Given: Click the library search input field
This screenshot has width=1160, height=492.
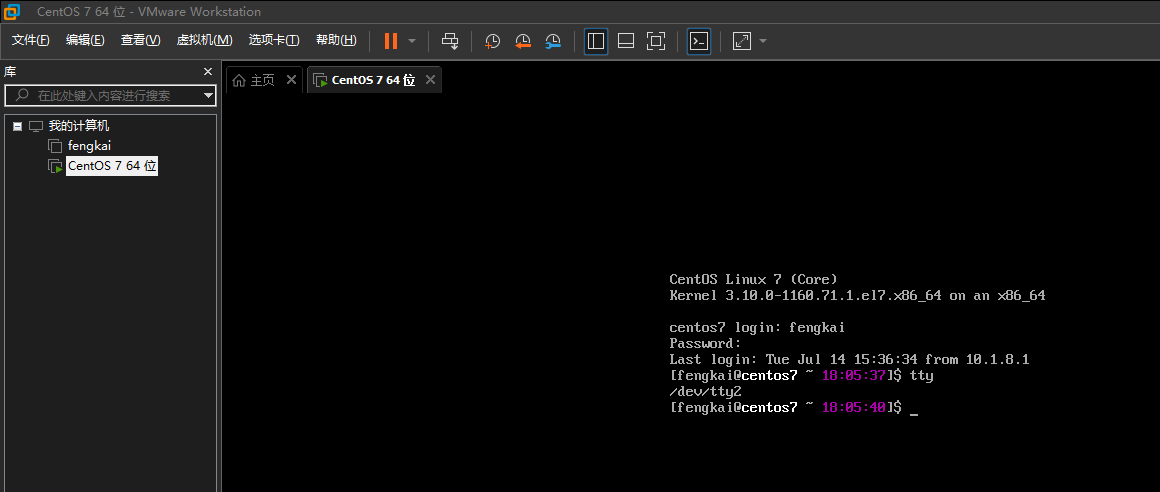Looking at the screenshot, I should [111, 95].
